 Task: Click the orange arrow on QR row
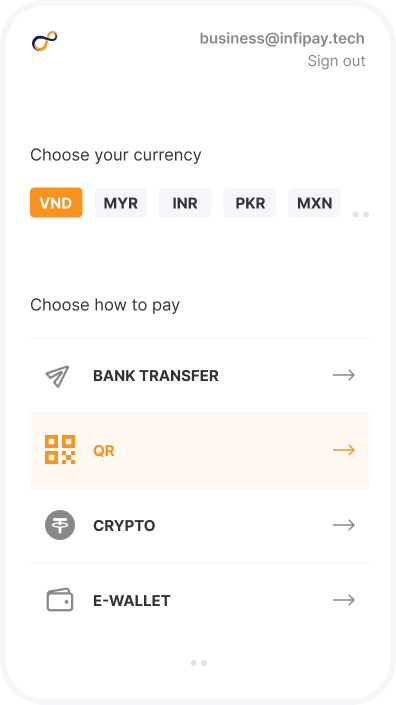pyautogui.click(x=344, y=450)
